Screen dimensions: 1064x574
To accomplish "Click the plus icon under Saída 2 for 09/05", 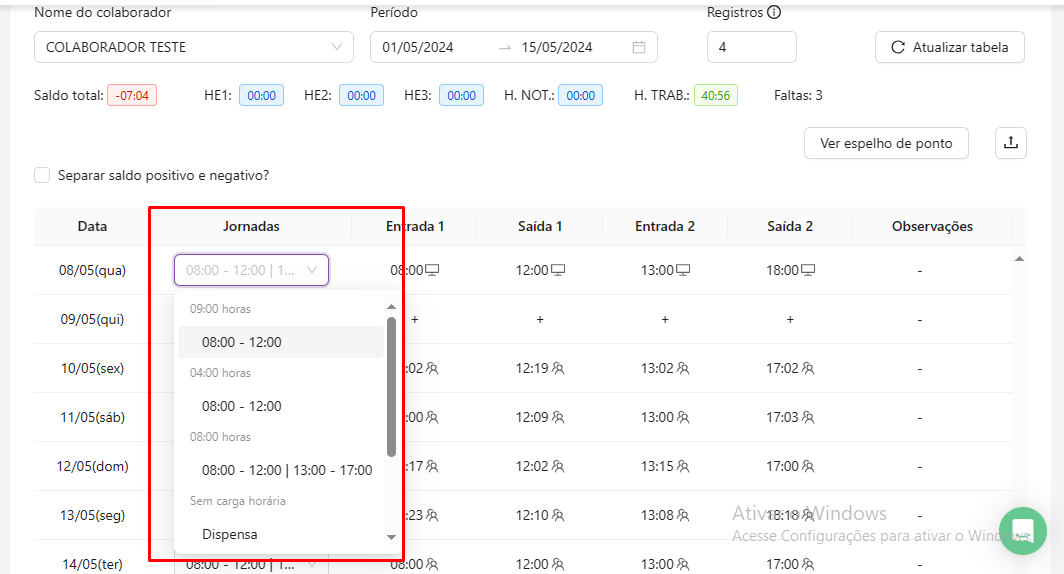I will 790,319.
